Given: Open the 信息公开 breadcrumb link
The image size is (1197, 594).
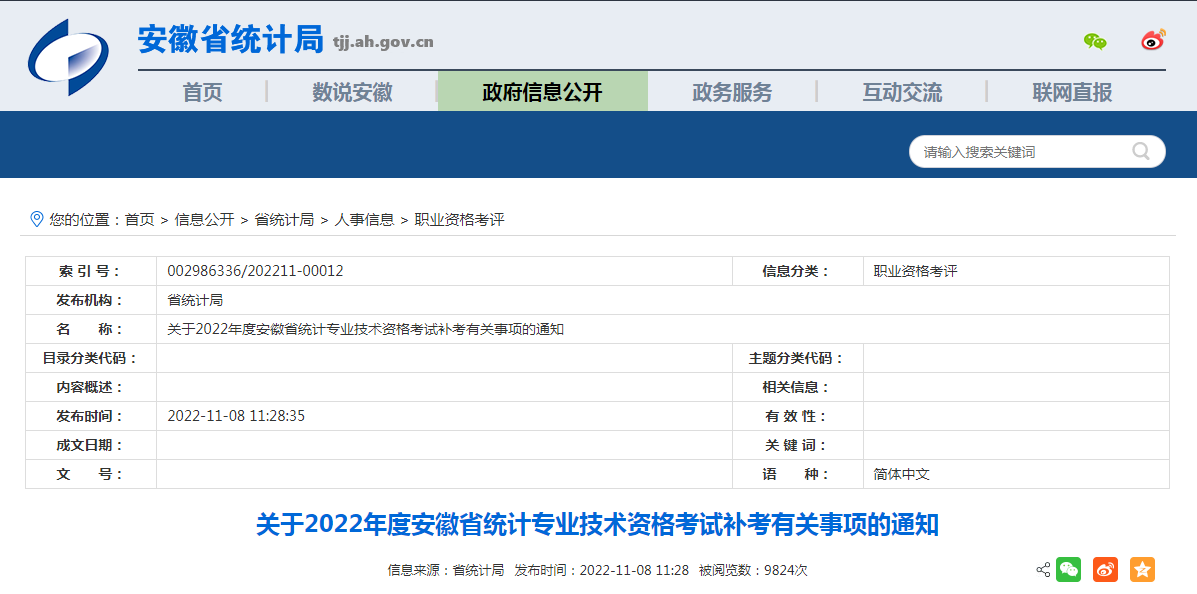Looking at the screenshot, I should [x=206, y=218].
